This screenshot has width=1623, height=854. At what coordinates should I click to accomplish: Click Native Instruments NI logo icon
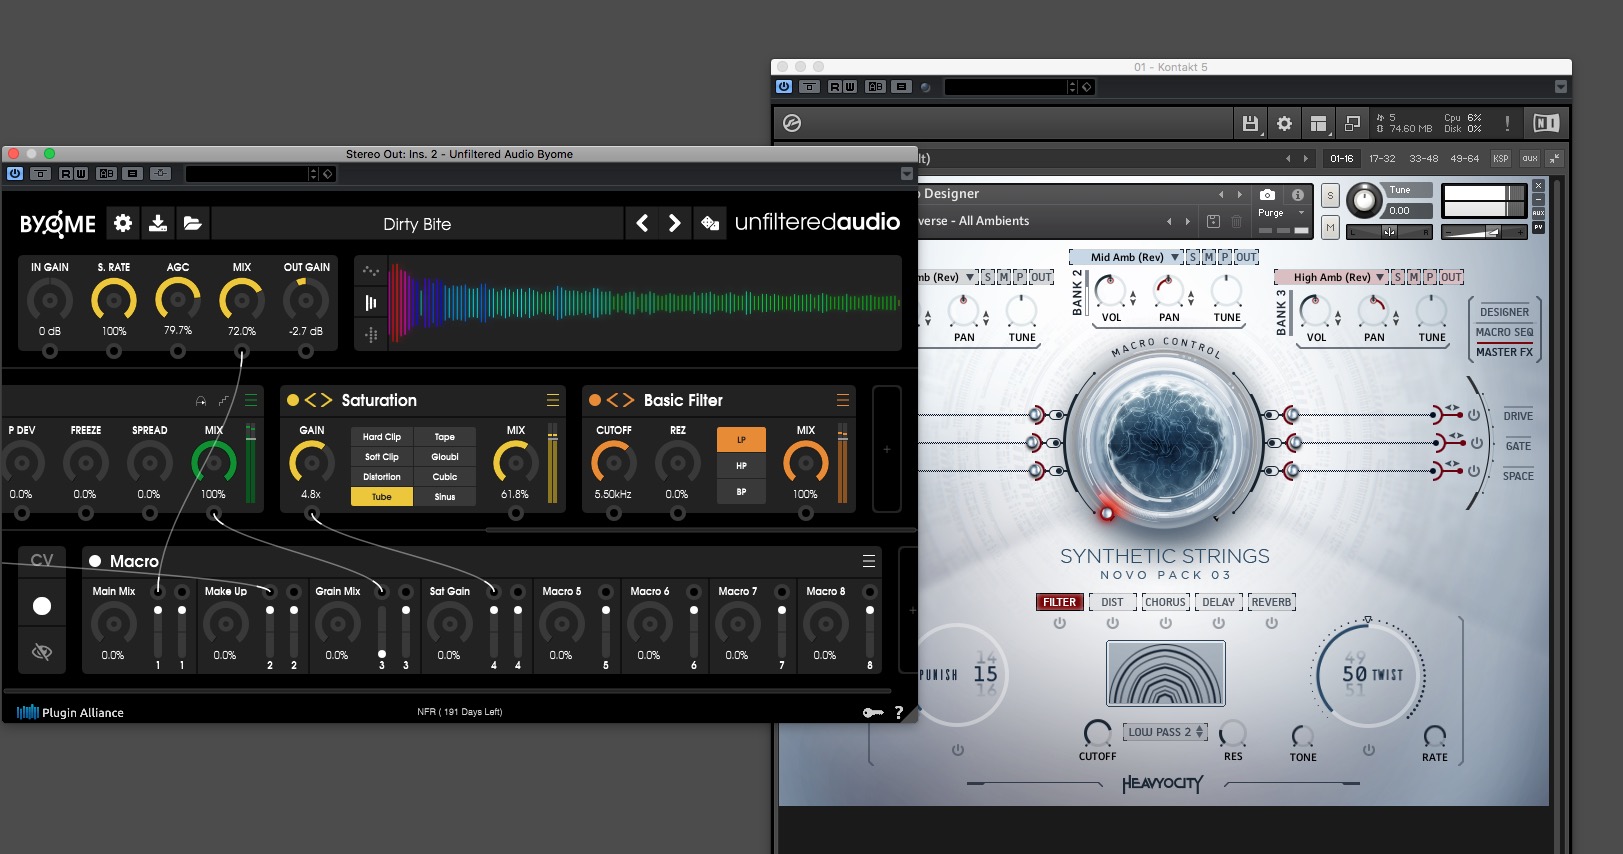click(x=1546, y=123)
